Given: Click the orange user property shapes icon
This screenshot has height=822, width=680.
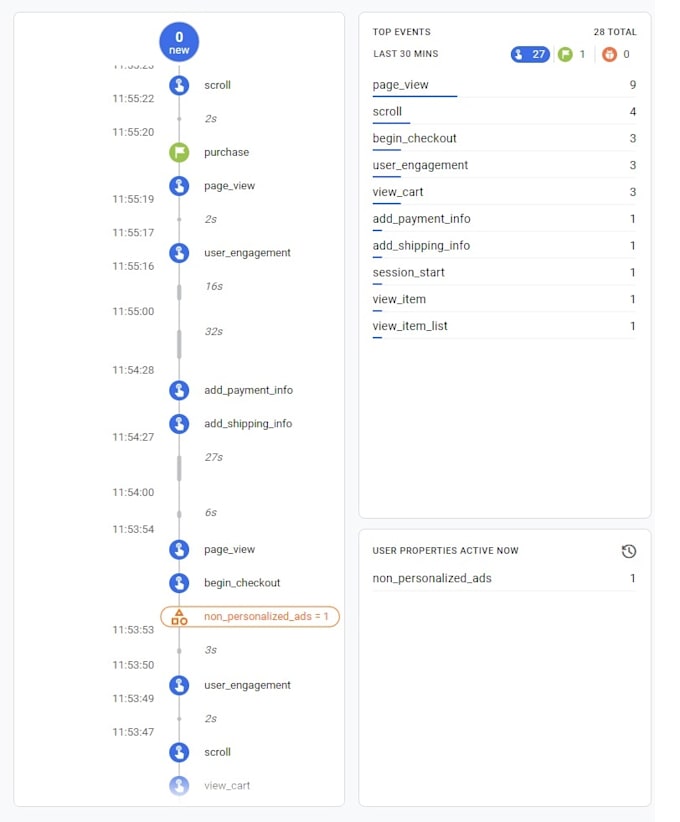Looking at the screenshot, I should click(179, 617).
